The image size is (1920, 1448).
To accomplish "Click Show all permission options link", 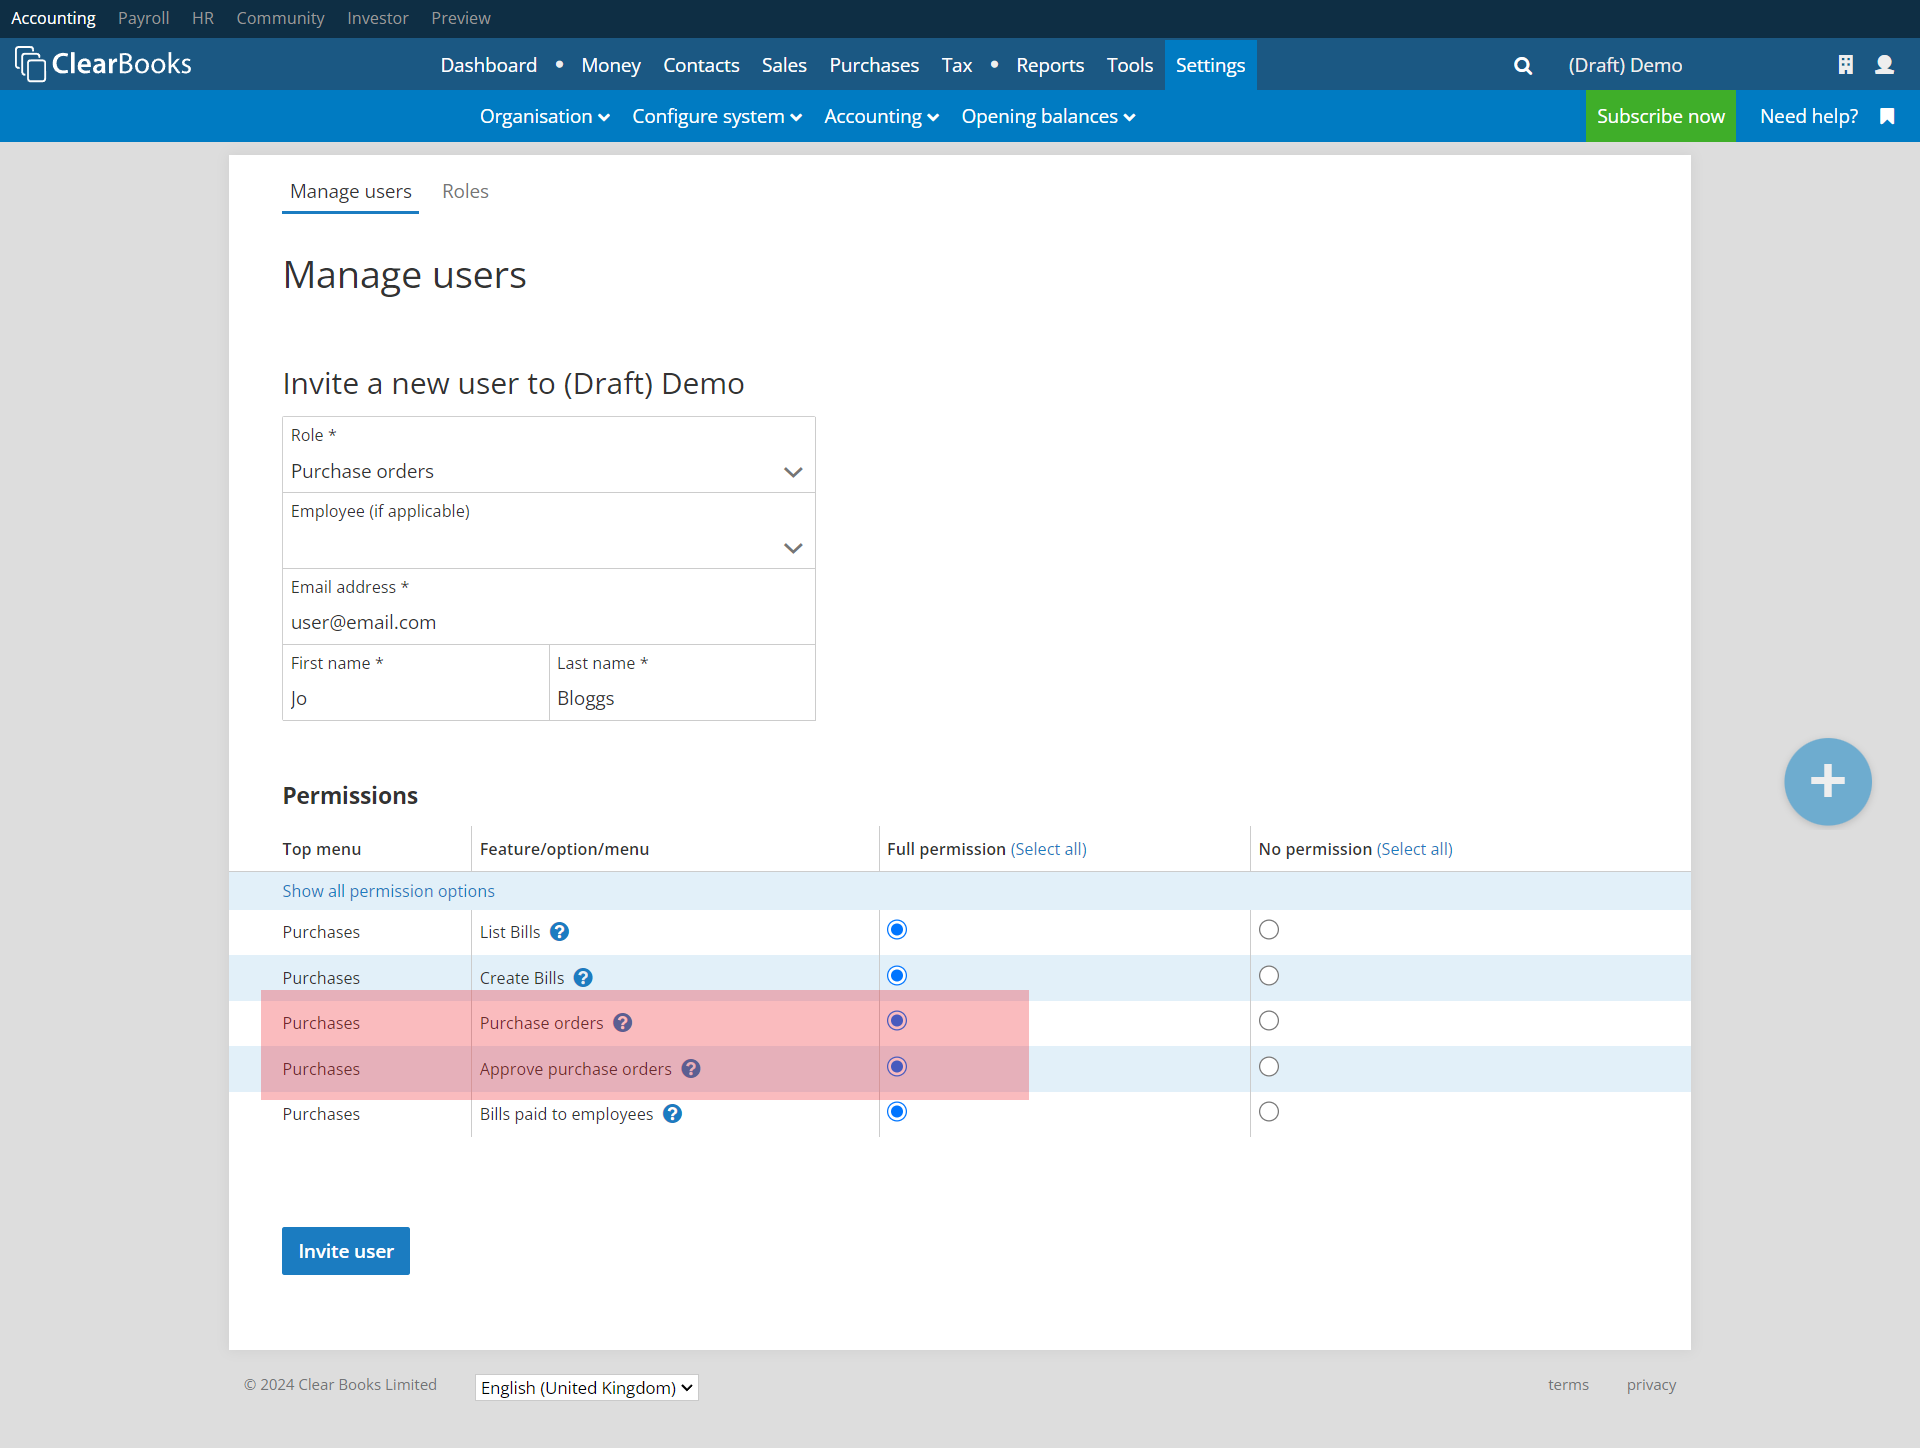I will point(388,891).
